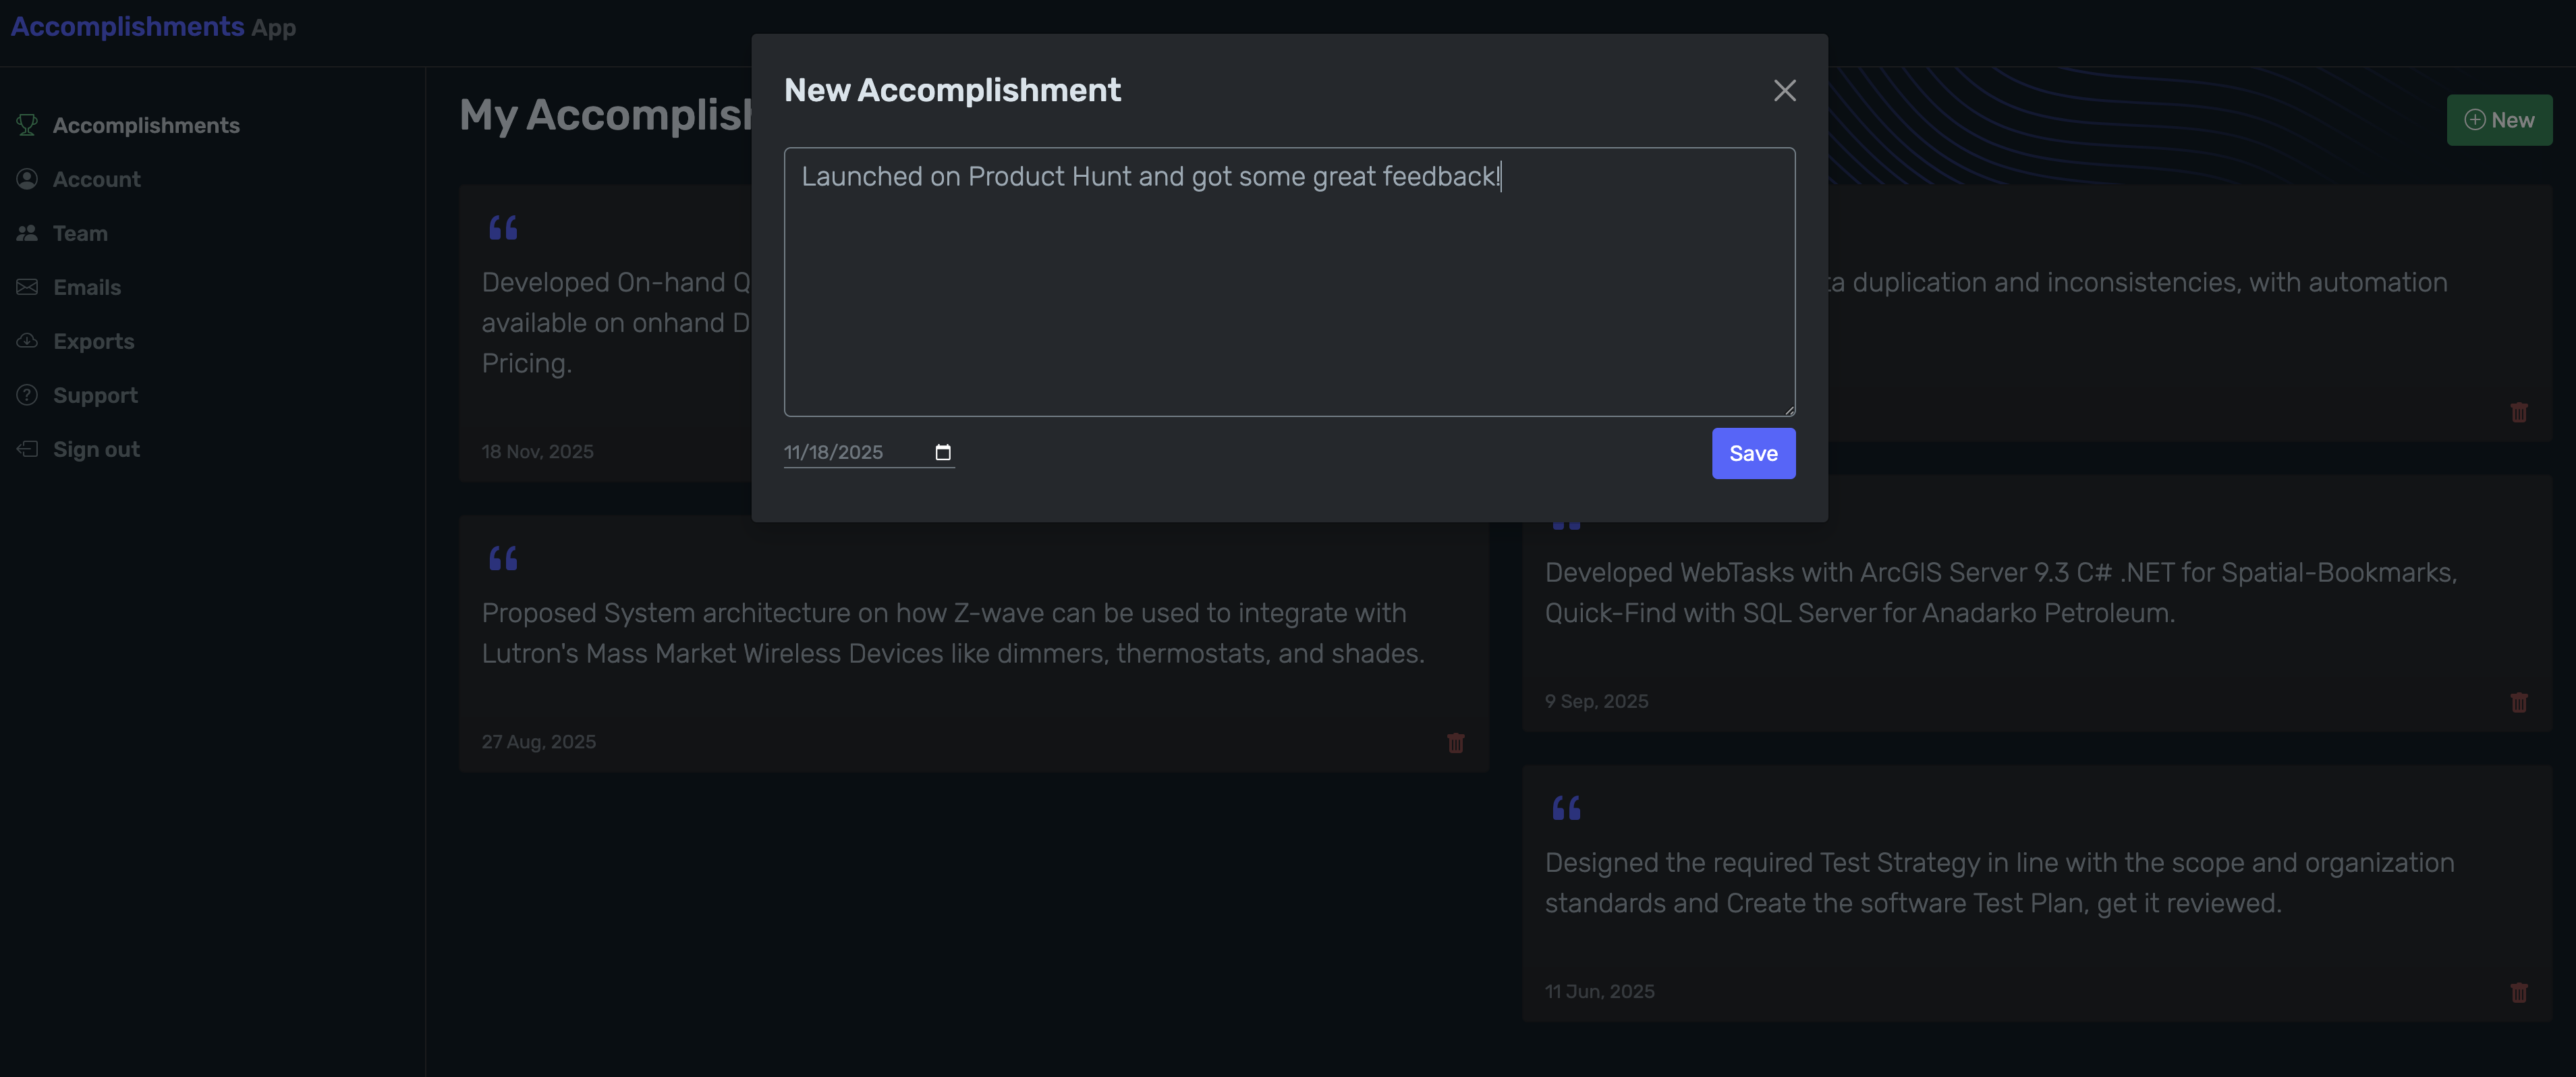This screenshot has height=1077, width=2576.
Task: Open the calendar date picker
Action: (x=942, y=453)
